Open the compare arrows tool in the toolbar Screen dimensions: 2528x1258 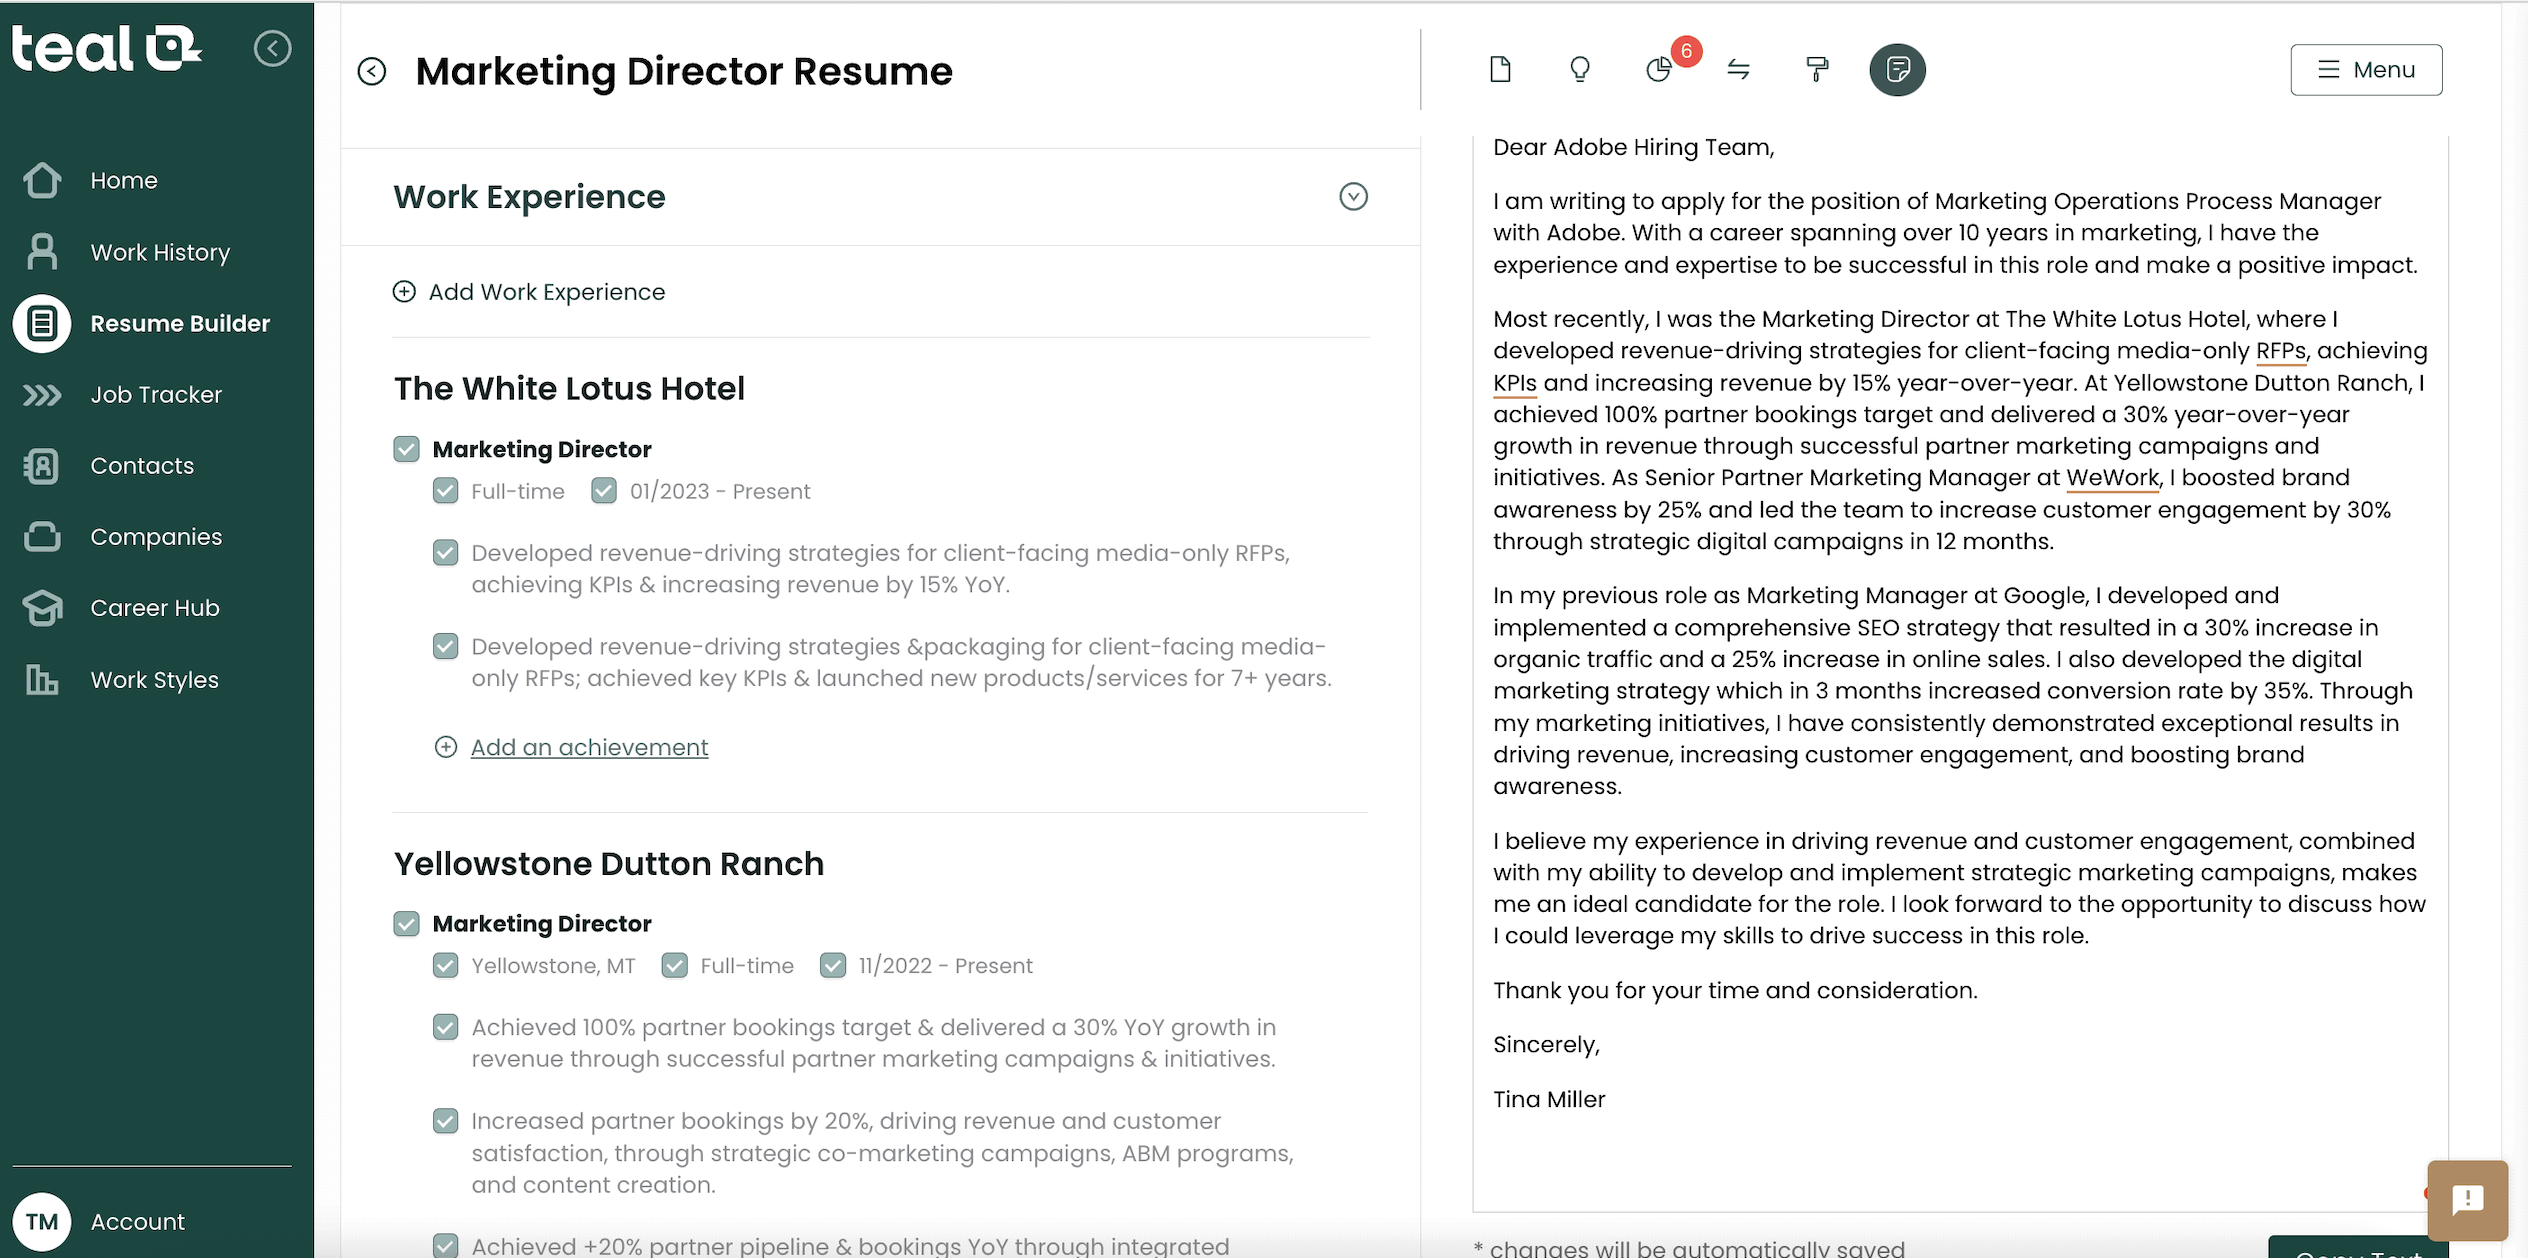1738,70
